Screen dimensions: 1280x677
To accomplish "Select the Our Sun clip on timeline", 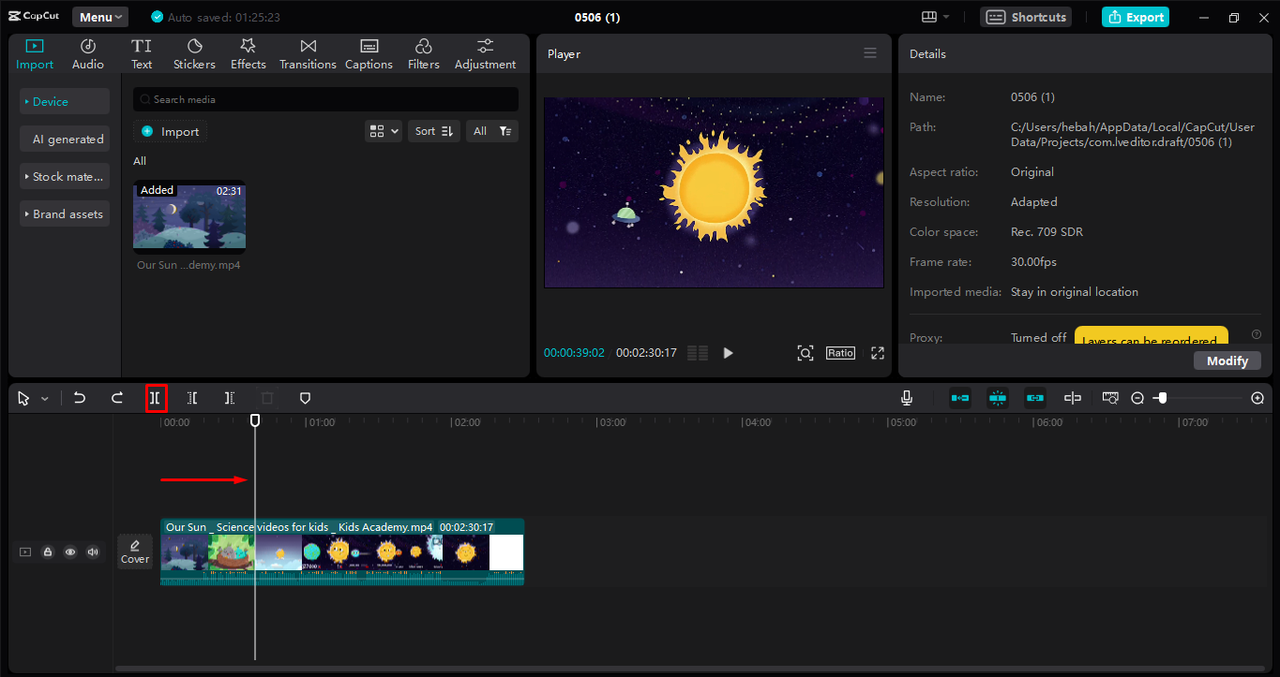I will point(342,551).
